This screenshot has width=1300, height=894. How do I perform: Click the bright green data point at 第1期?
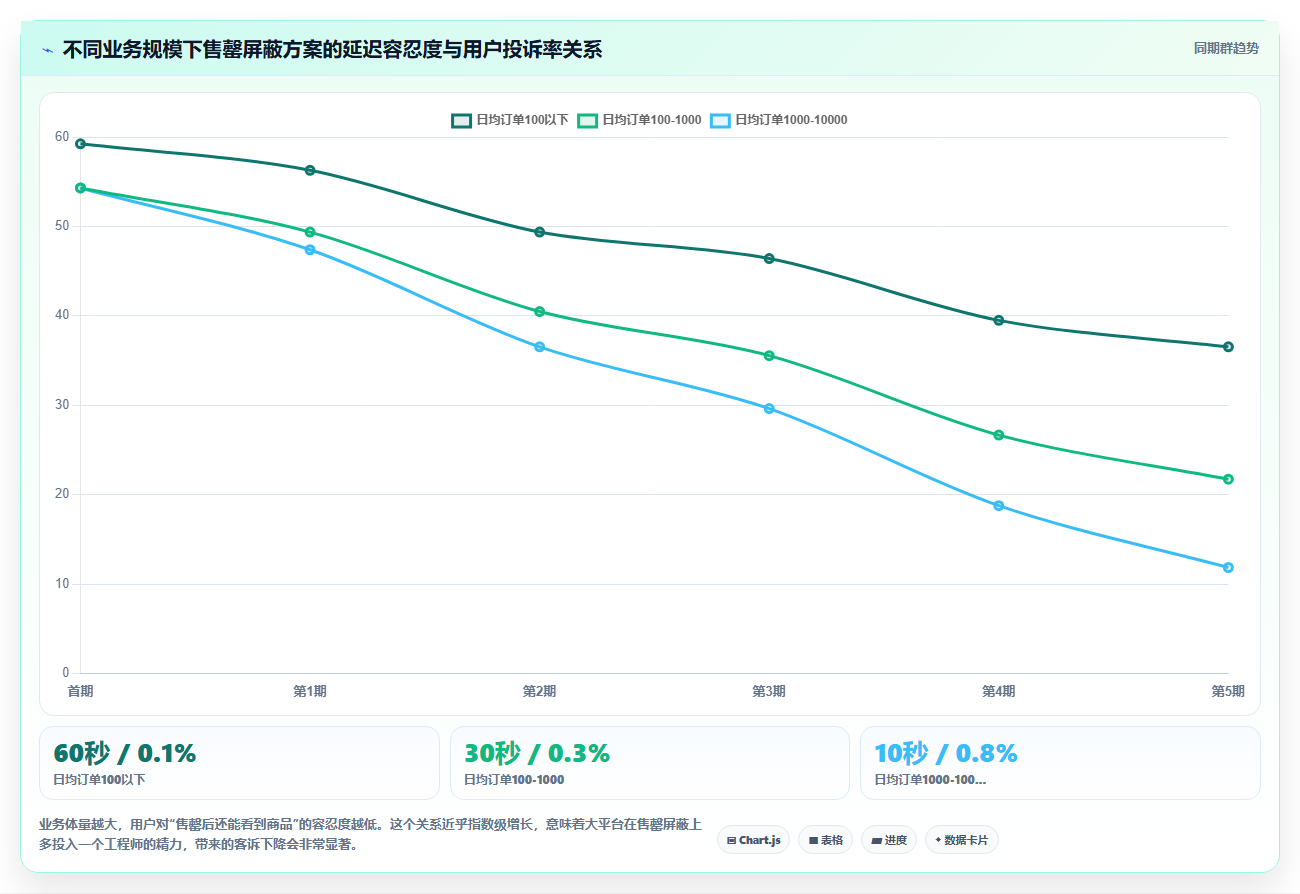(310, 232)
